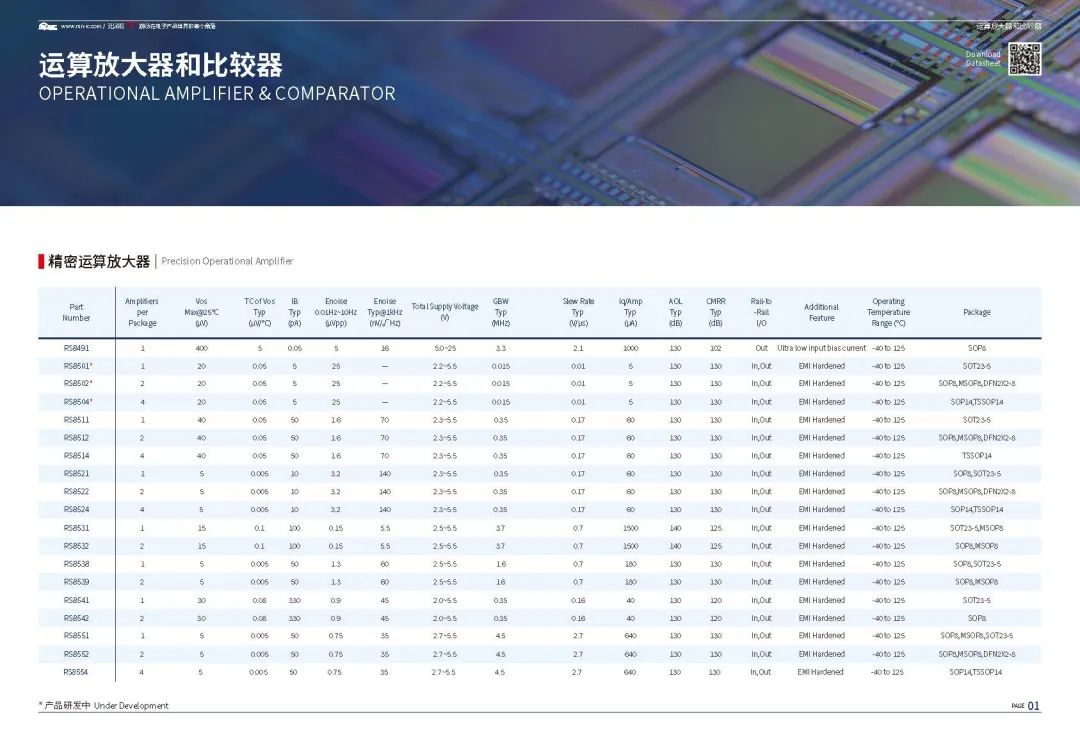
Task: Click the AOL Typ (dB) column header
Action: click(675, 312)
